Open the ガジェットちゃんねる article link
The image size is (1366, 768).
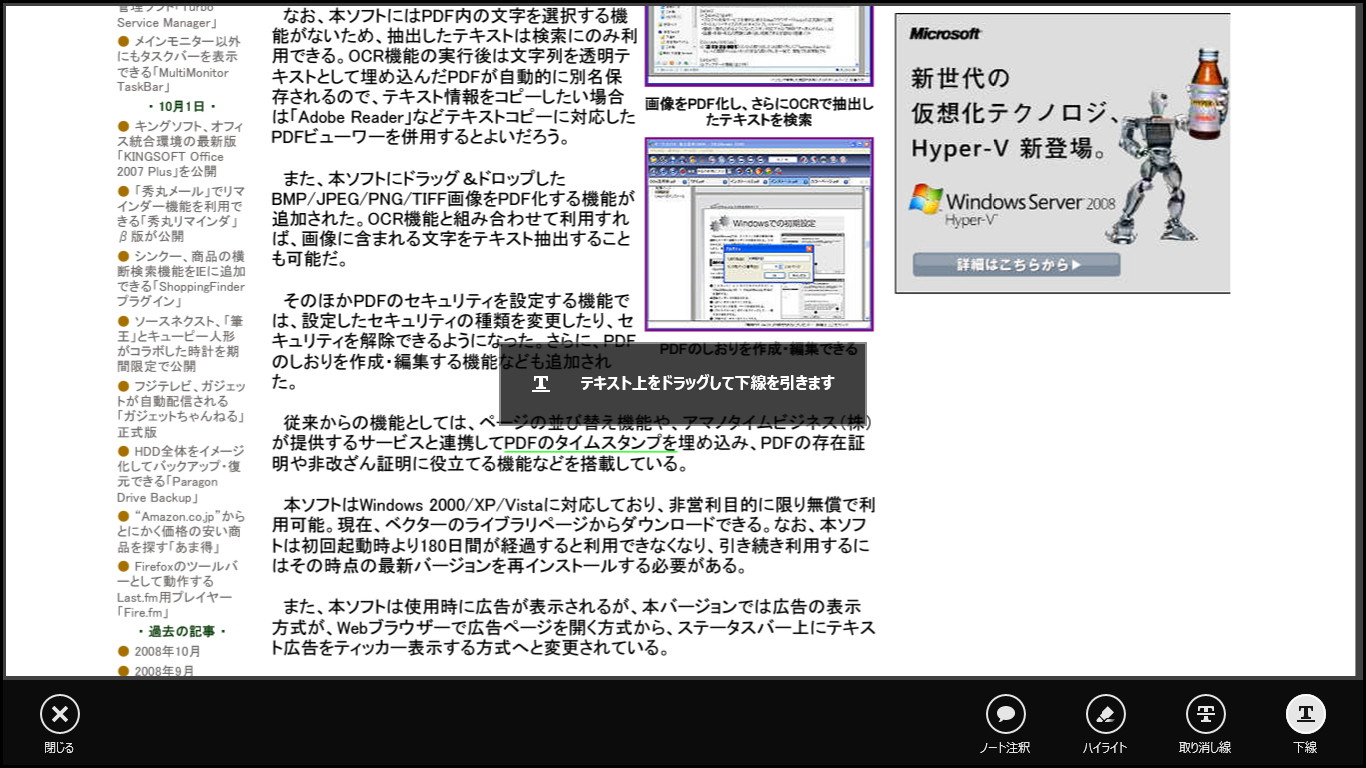[181, 409]
